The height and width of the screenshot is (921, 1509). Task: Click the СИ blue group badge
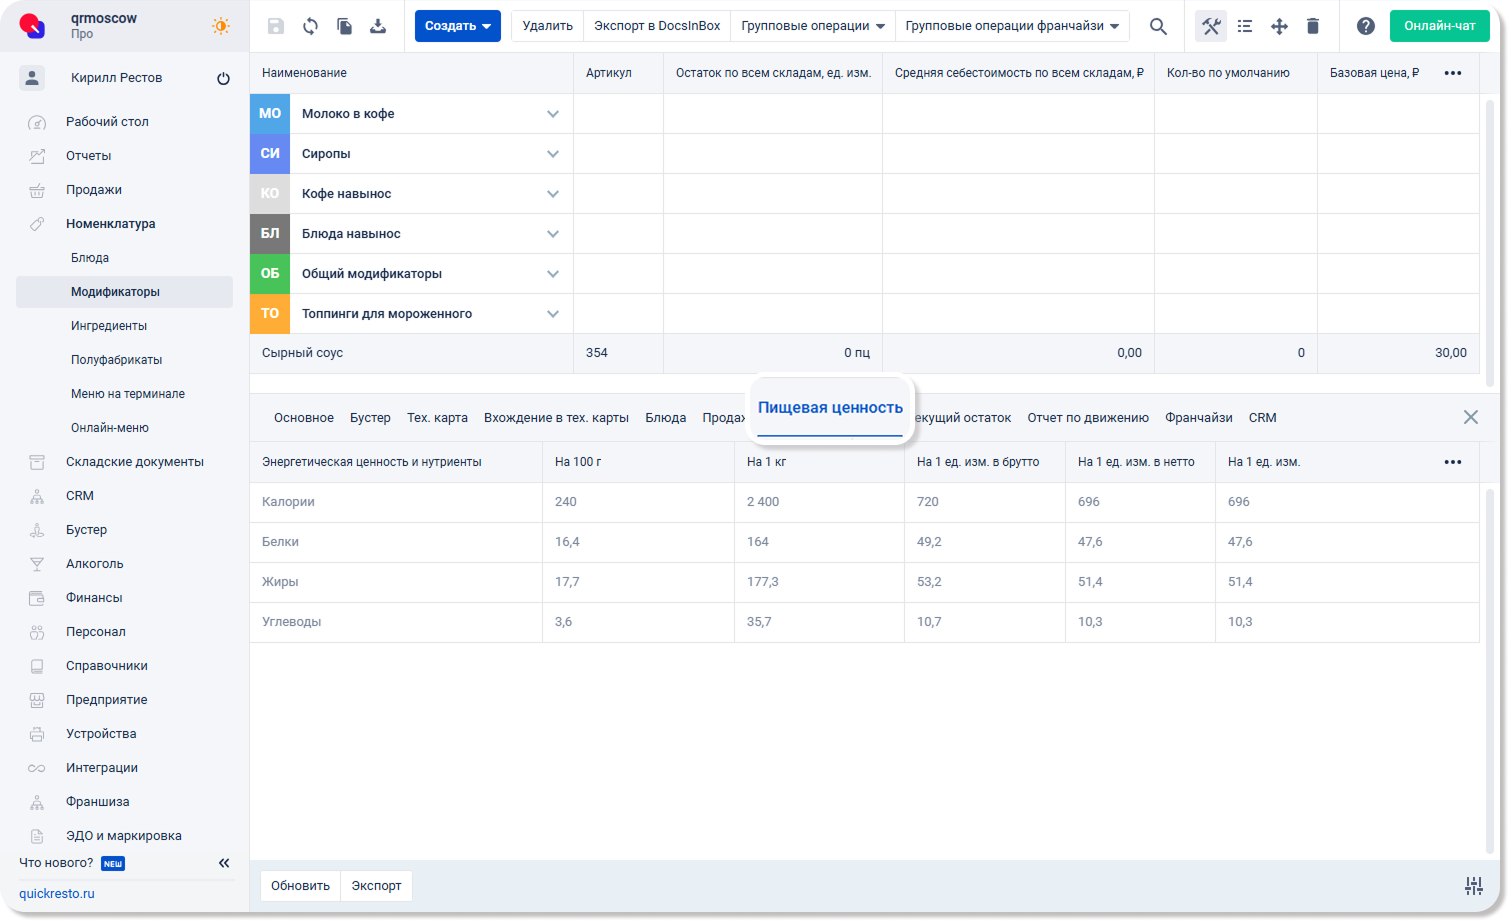click(270, 154)
